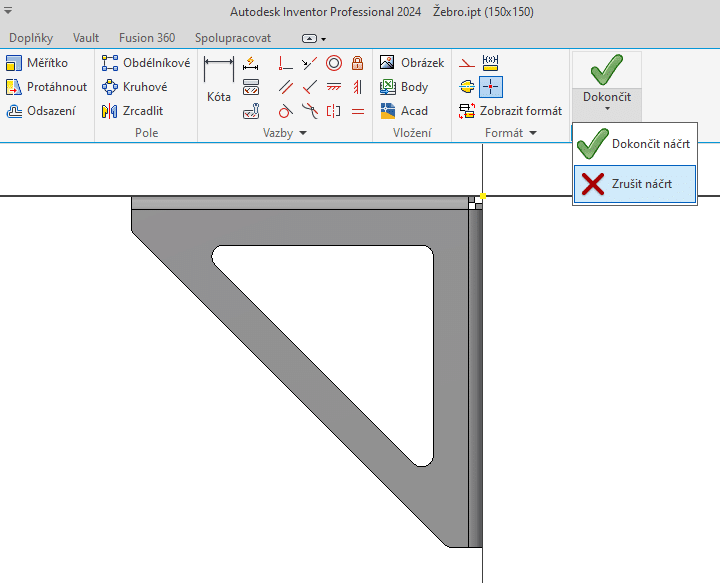Expand the Vazby panel dropdown
Screen dimensions: 720x583
point(303,133)
